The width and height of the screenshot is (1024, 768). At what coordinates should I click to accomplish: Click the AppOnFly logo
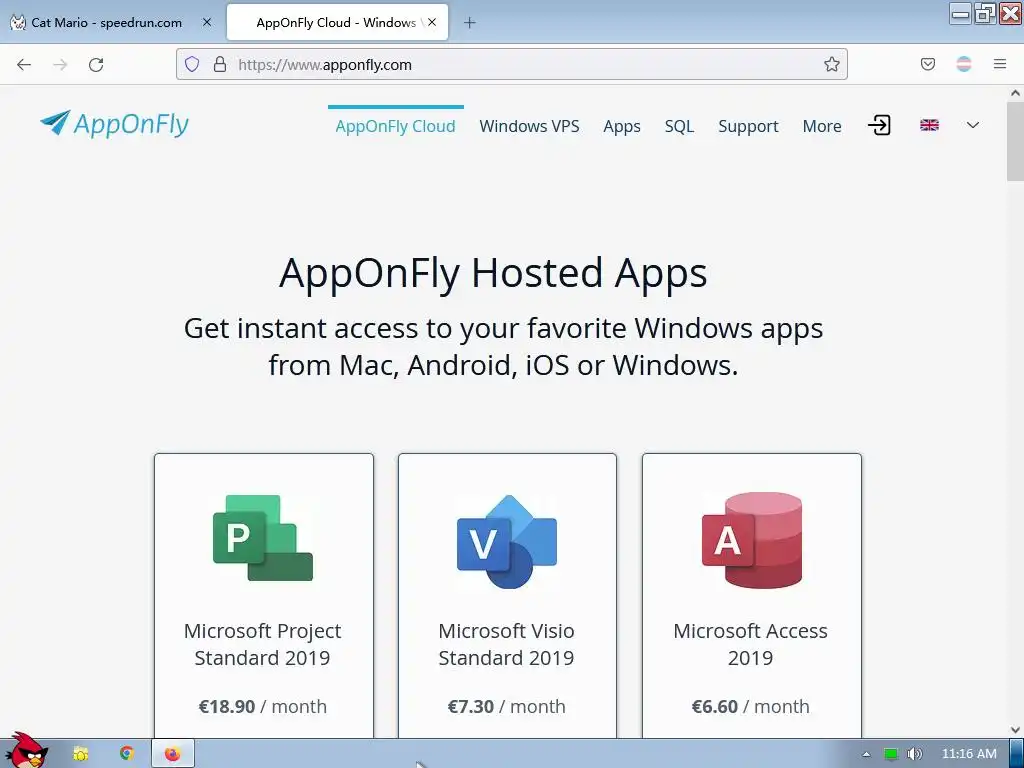pyautogui.click(x=114, y=123)
